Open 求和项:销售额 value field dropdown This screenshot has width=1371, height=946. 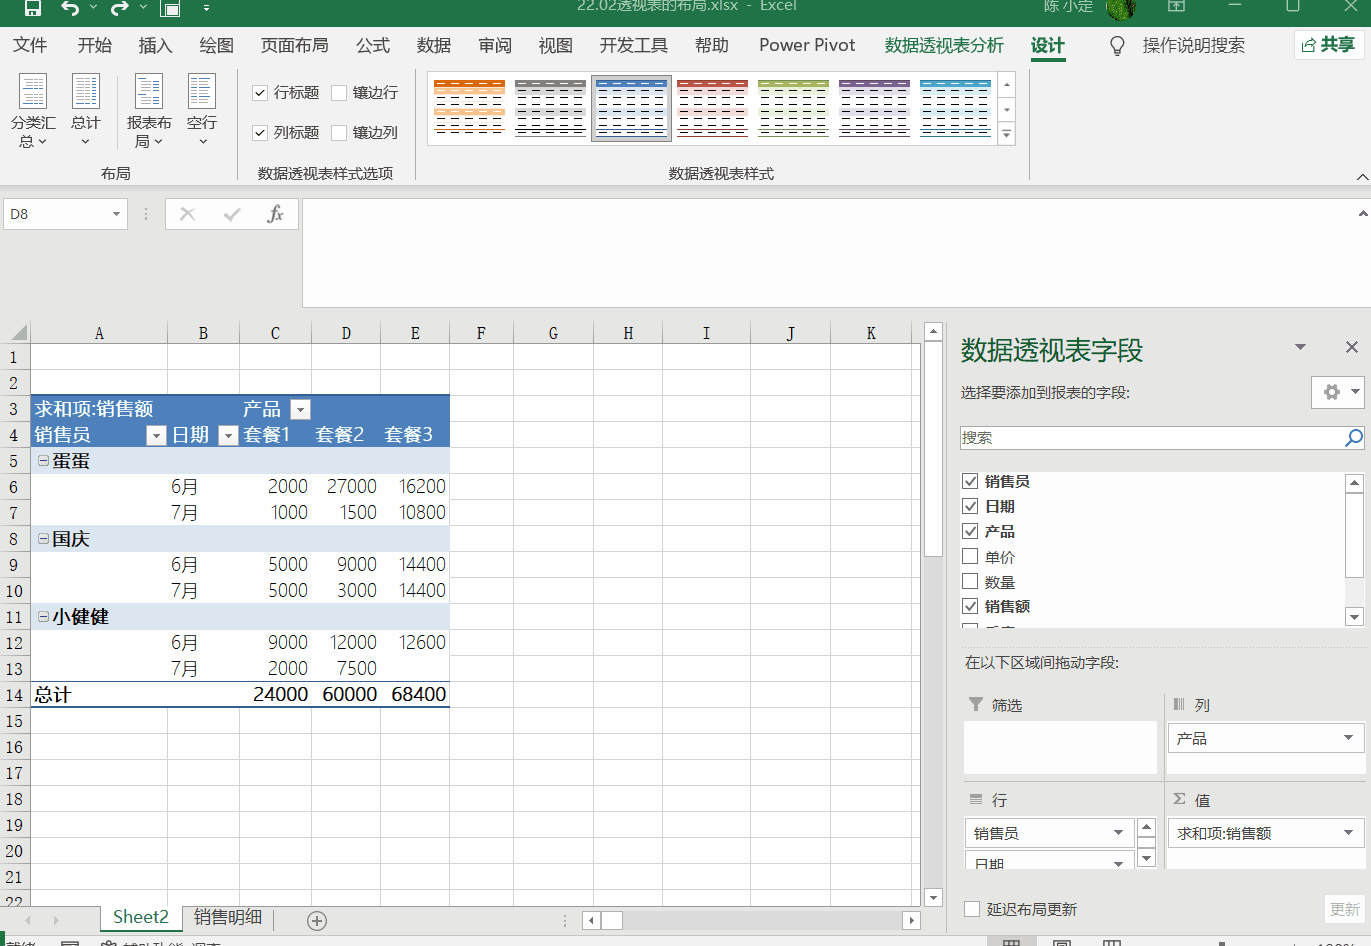coord(1348,833)
